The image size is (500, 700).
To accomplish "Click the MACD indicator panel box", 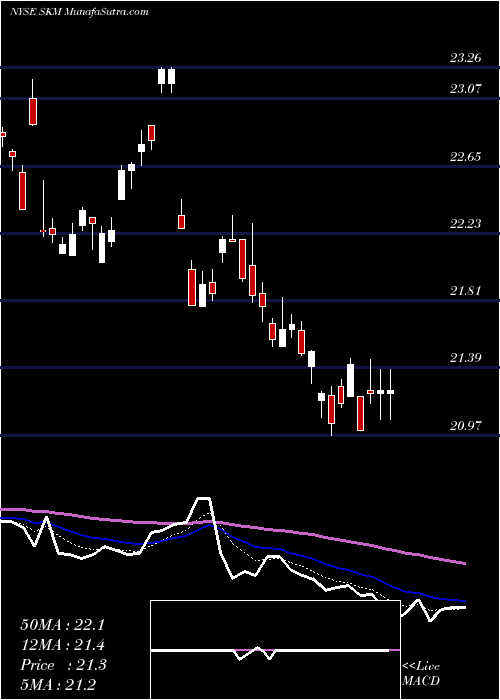I will tap(275, 650).
